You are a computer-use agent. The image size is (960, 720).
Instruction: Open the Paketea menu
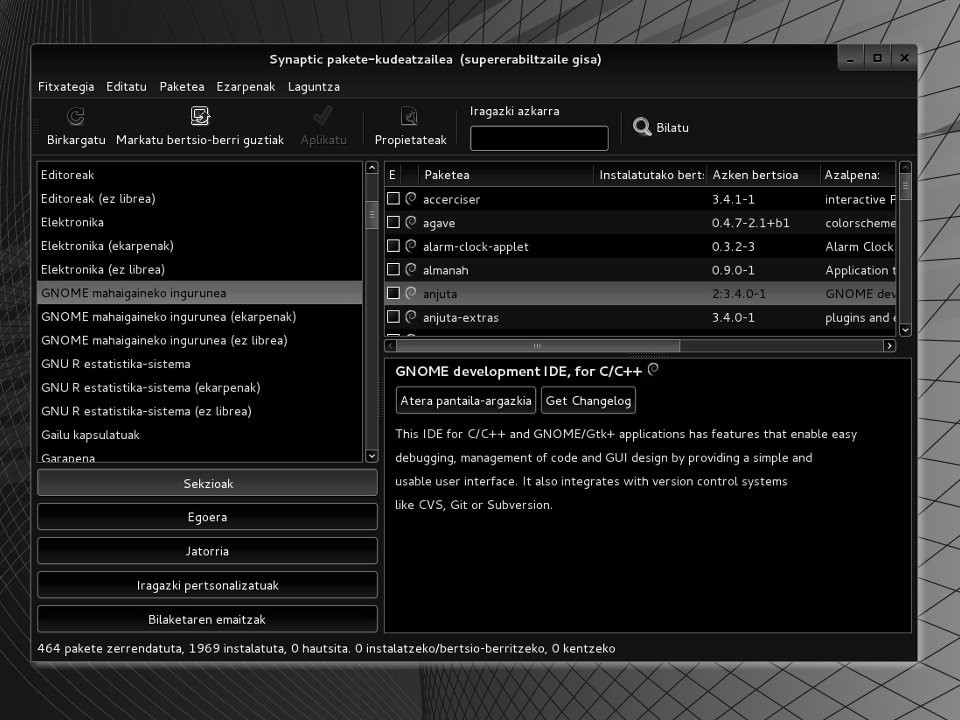click(182, 86)
